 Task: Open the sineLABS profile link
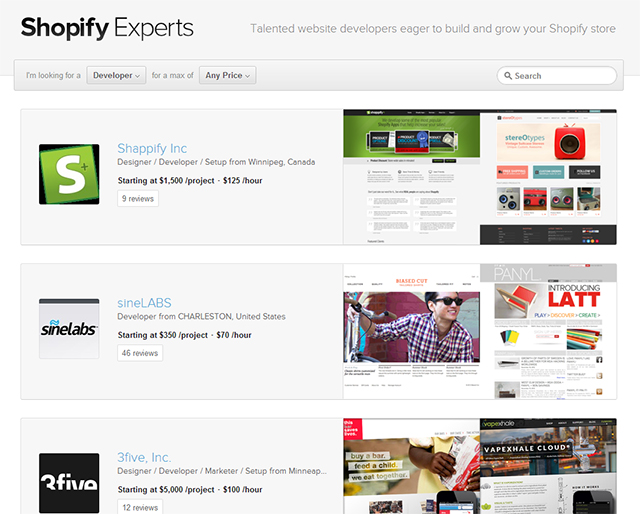pos(144,303)
